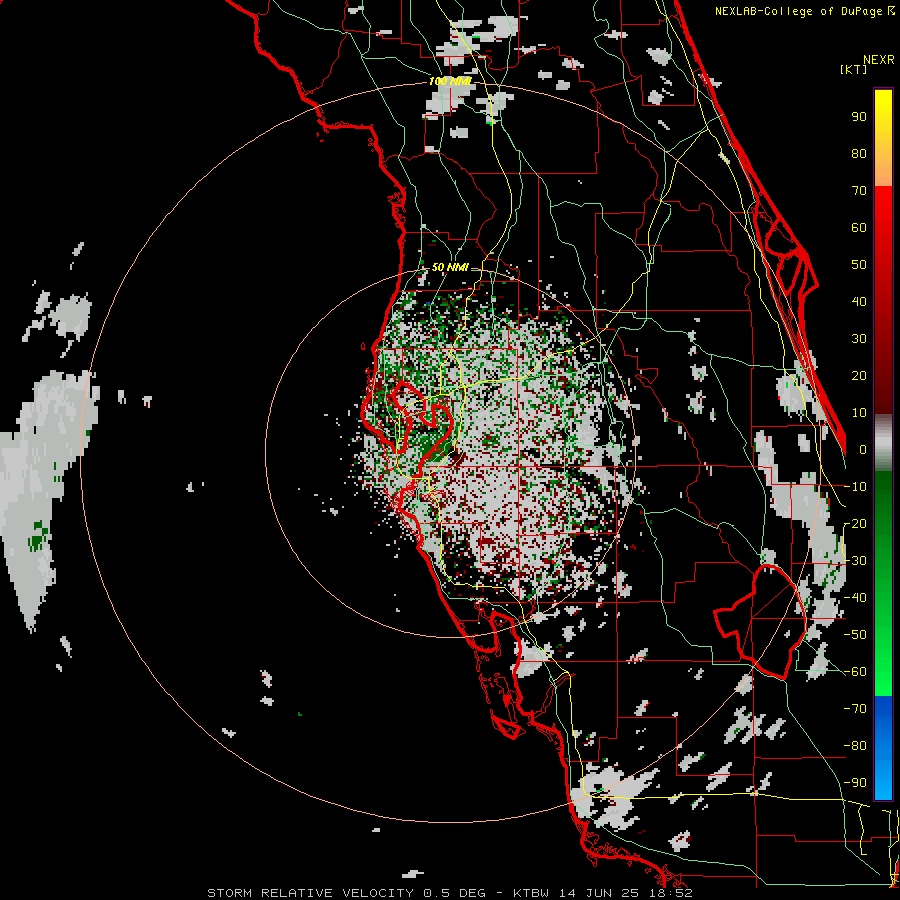
Task: Click the blue bottom segment of velocity color bar
Action: tap(883, 748)
